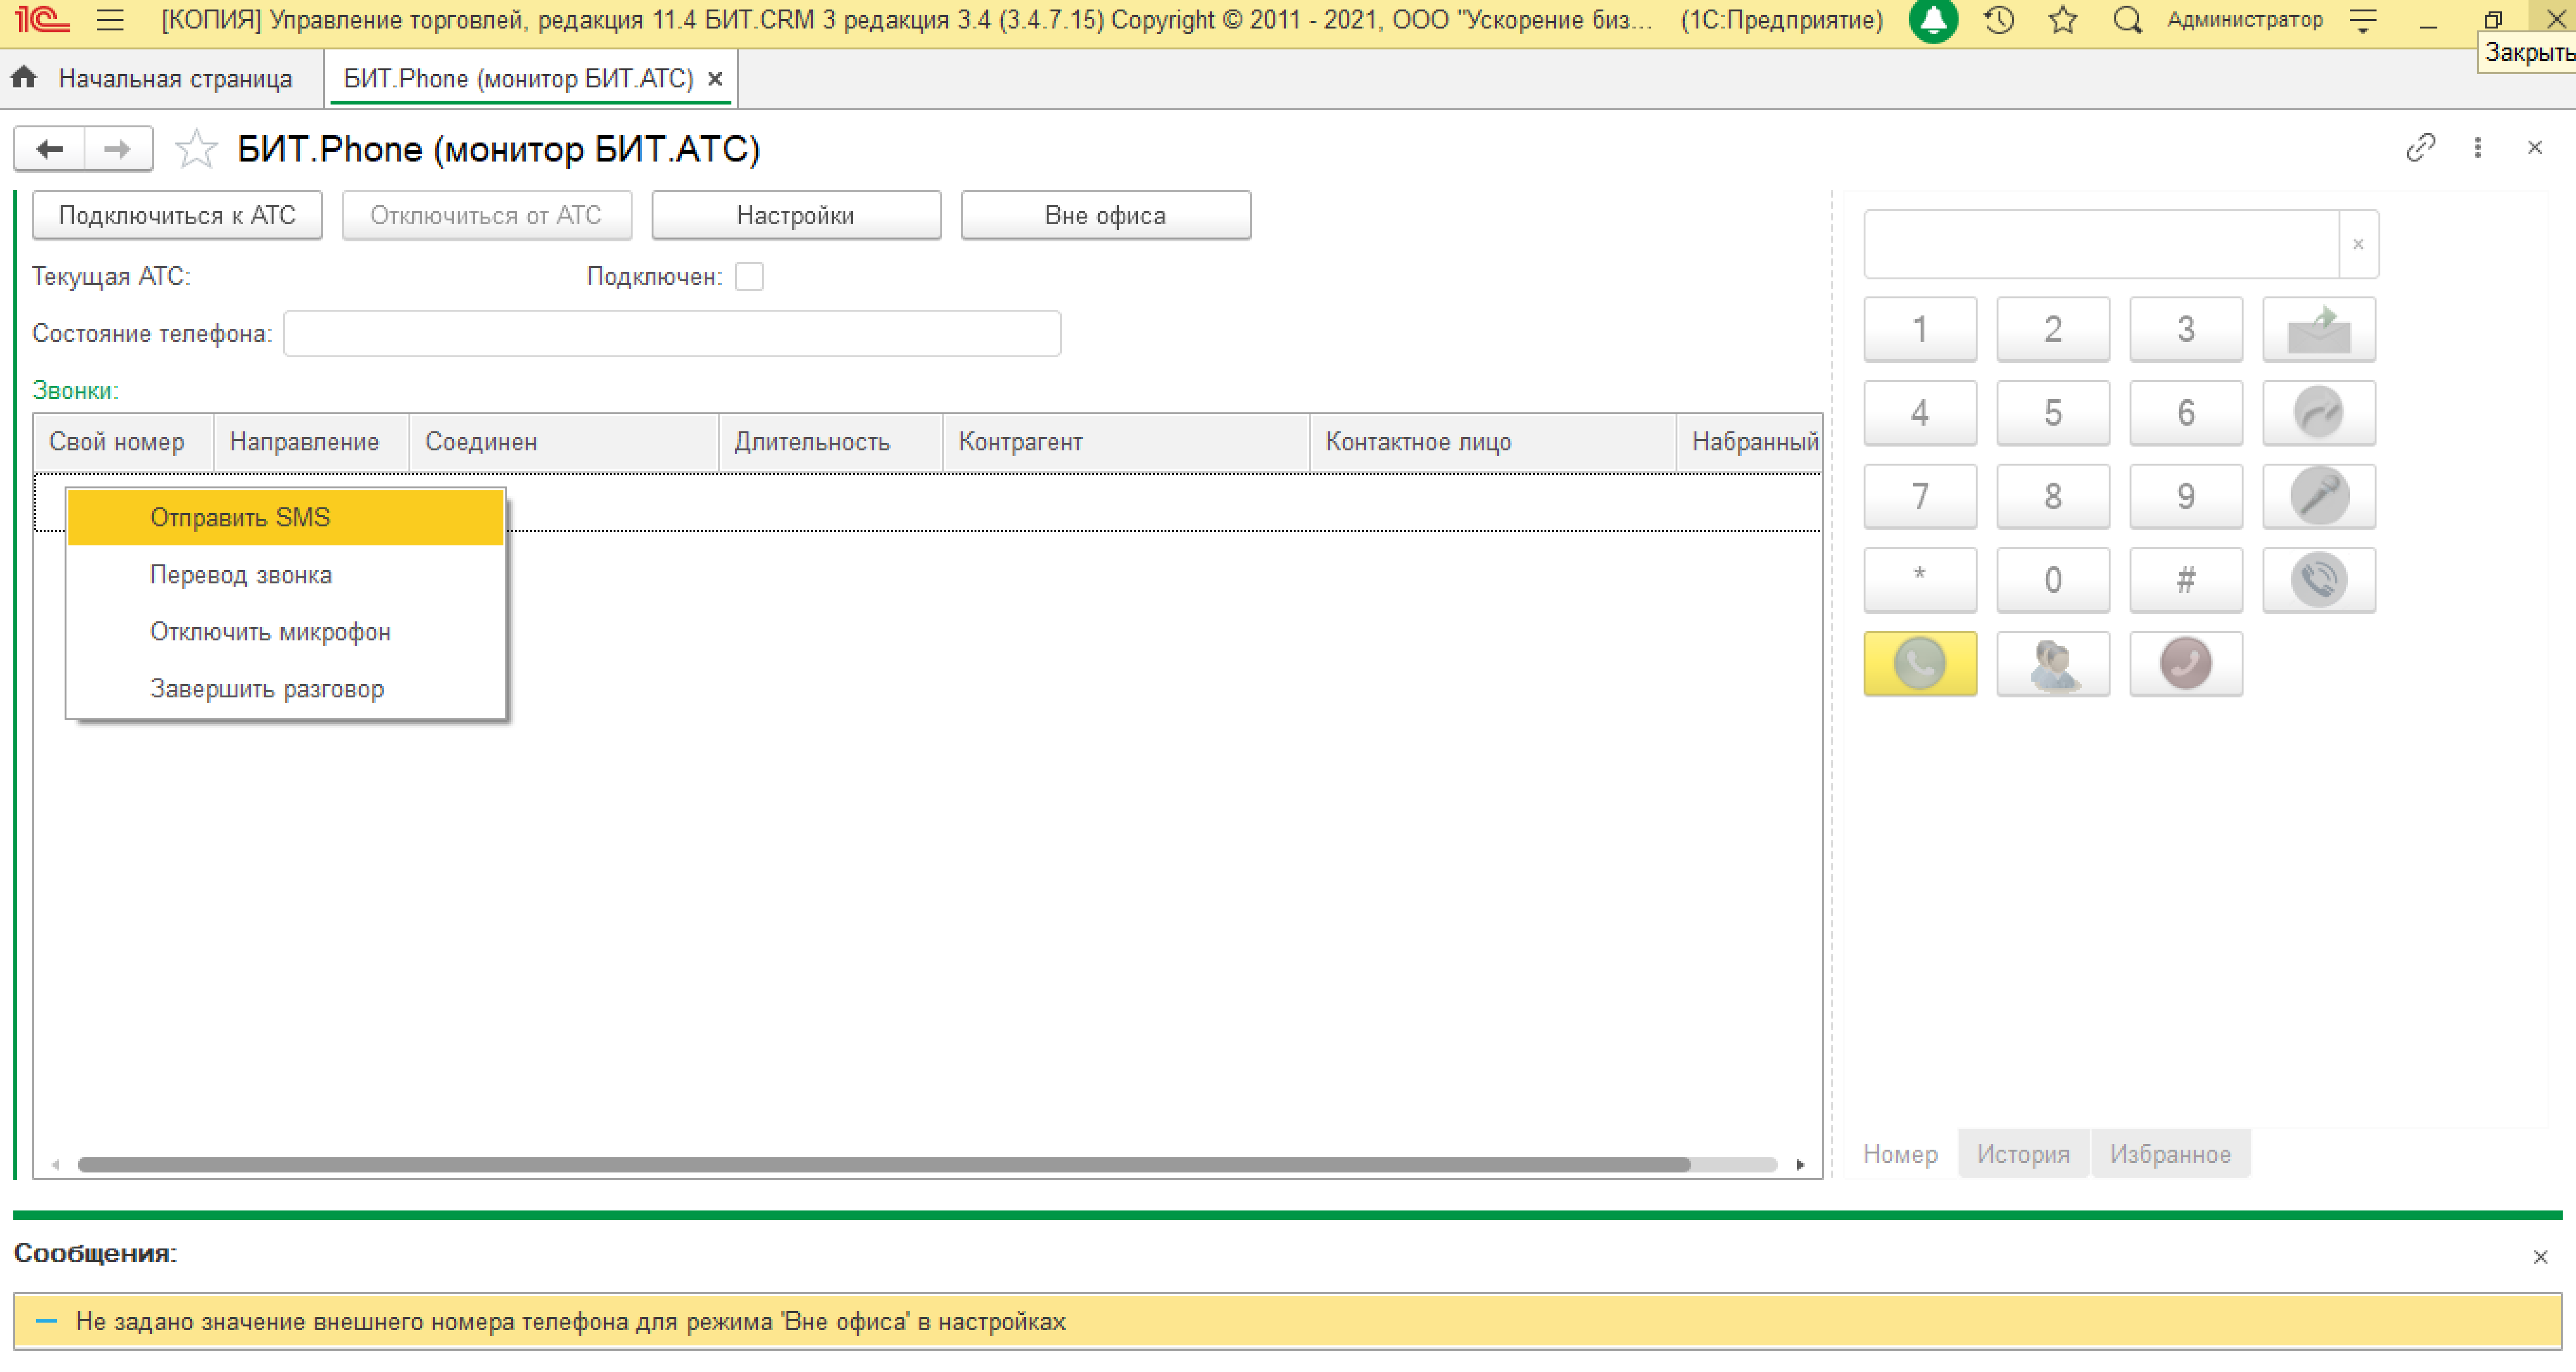This screenshot has height=1372, width=2576.
Task: Open the main hamburger menu
Action: pyautogui.click(x=110, y=20)
